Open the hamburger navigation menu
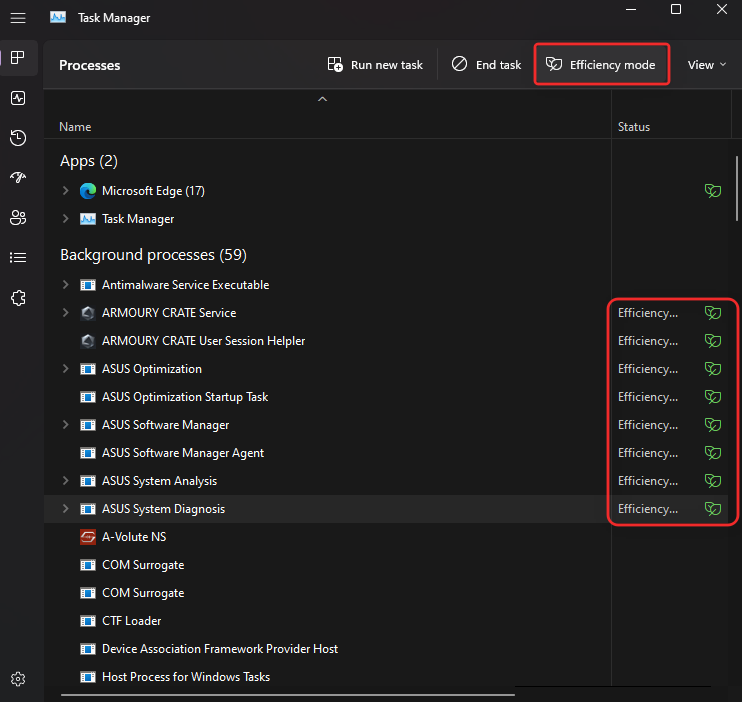This screenshot has width=742, height=702. pyautogui.click(x=17, y=17)
